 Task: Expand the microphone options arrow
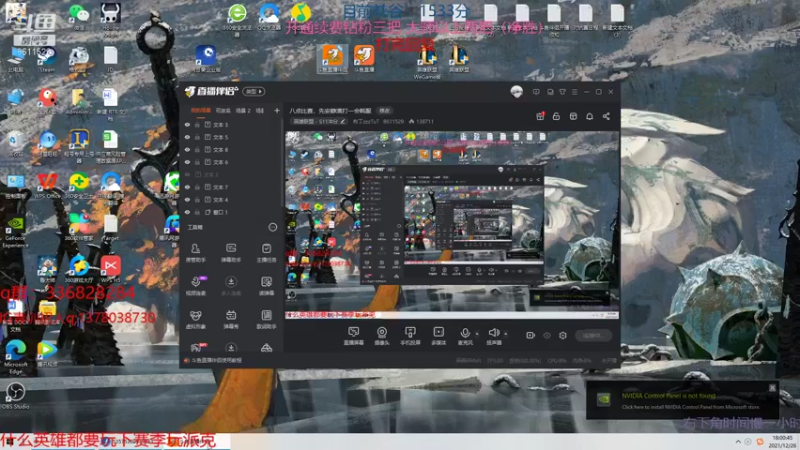pos(477,334)
